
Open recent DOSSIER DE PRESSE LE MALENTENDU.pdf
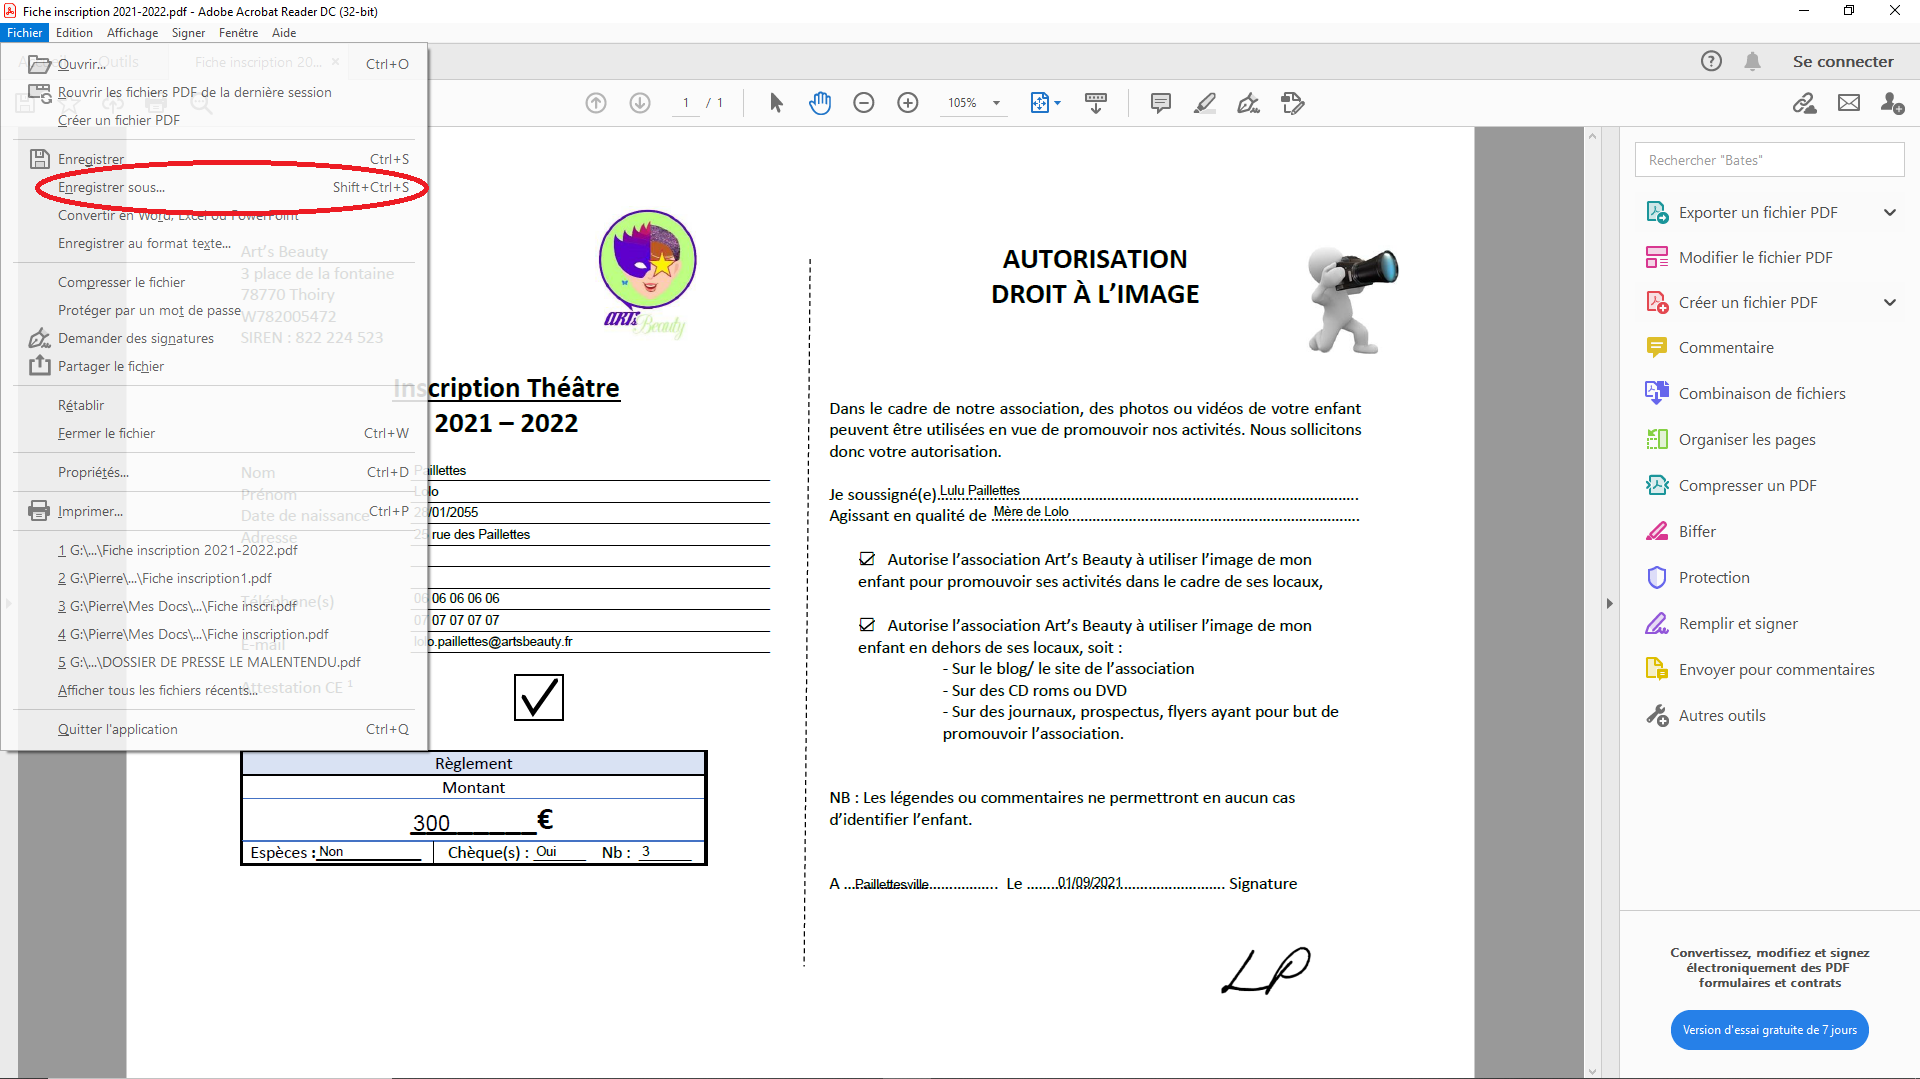point(214,662)
